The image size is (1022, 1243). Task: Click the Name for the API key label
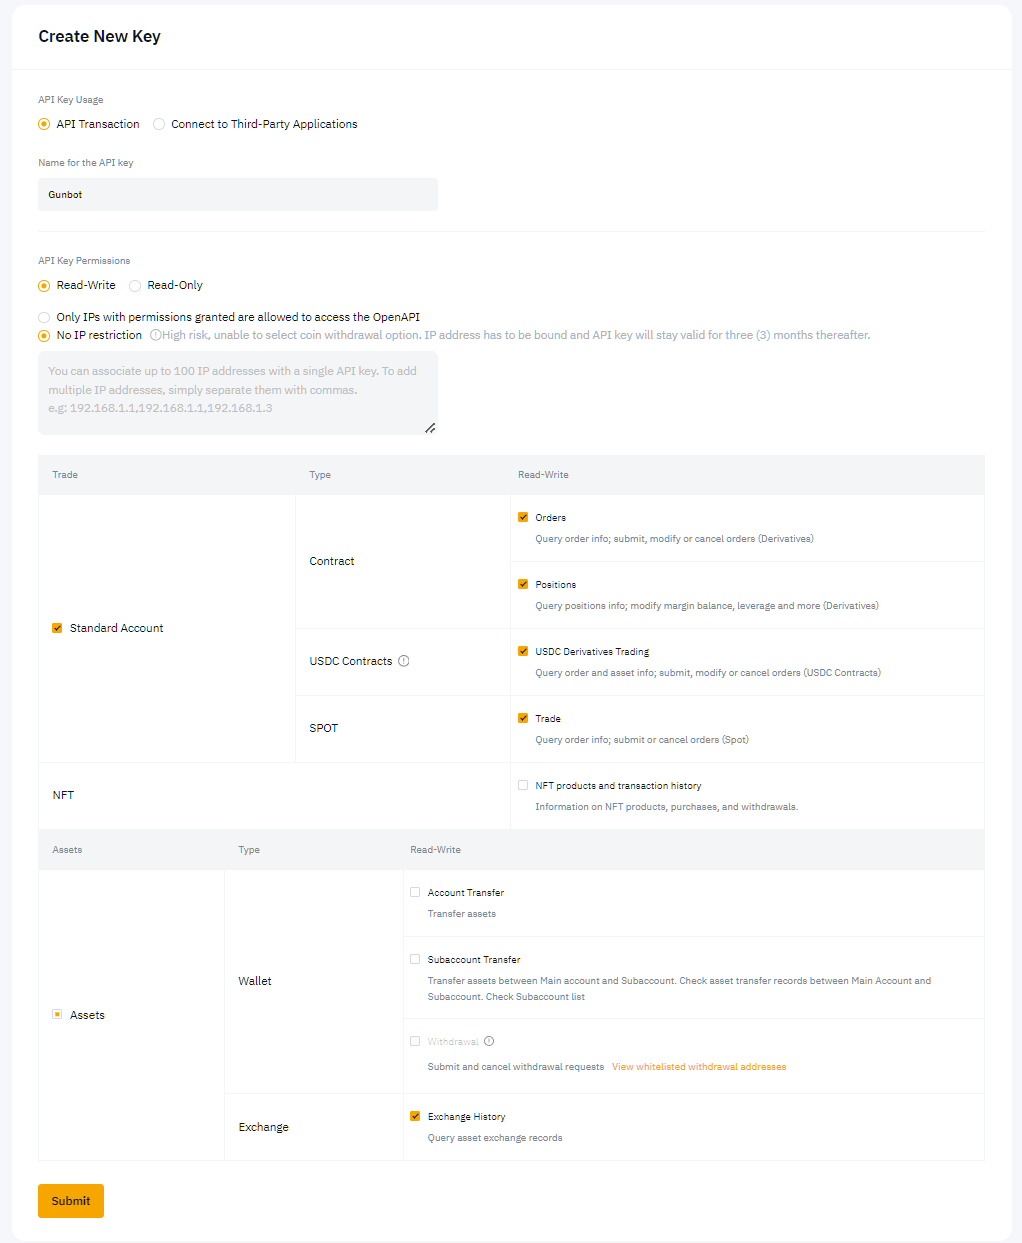86,163
